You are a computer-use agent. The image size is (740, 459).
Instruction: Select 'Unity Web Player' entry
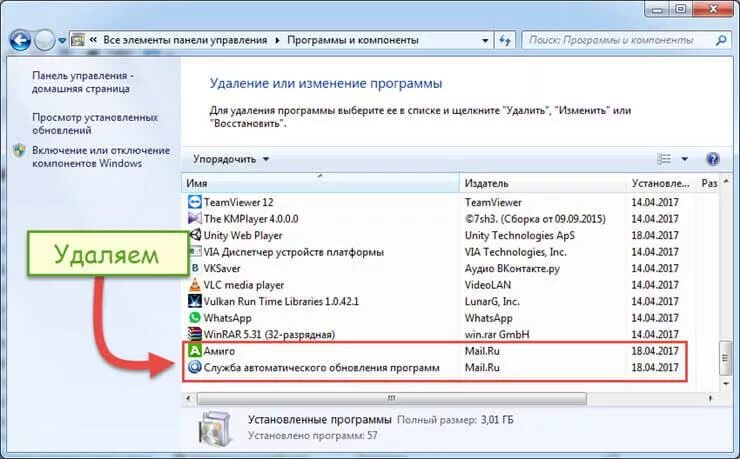click(243, 235)
